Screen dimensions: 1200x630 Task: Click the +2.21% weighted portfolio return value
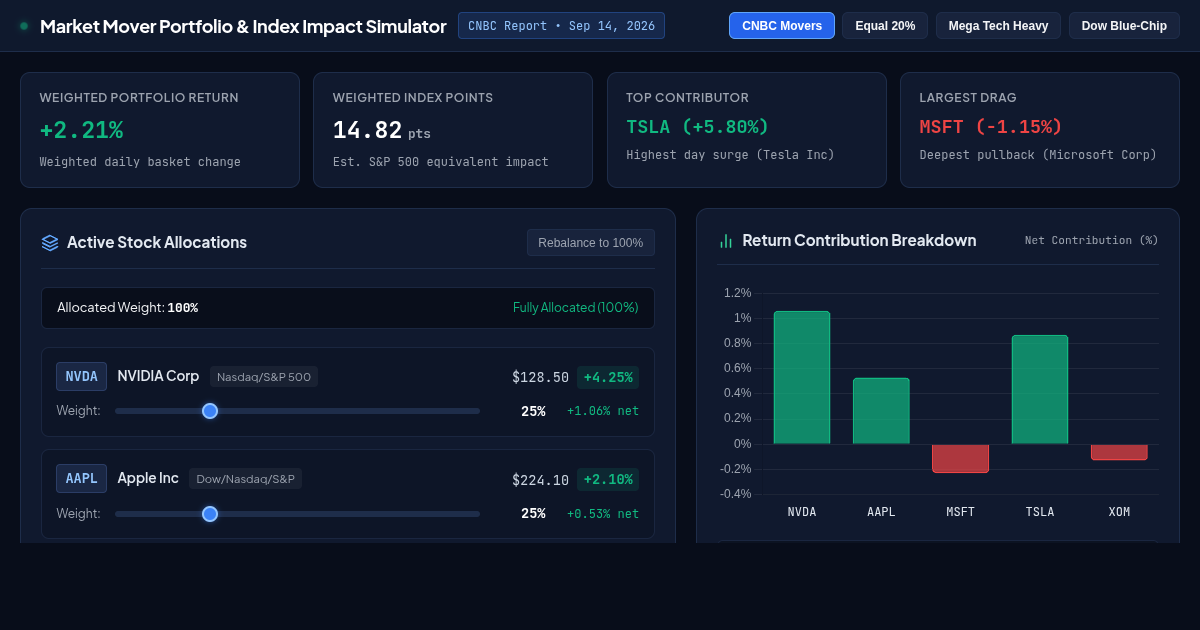click(x=81, y=130)
